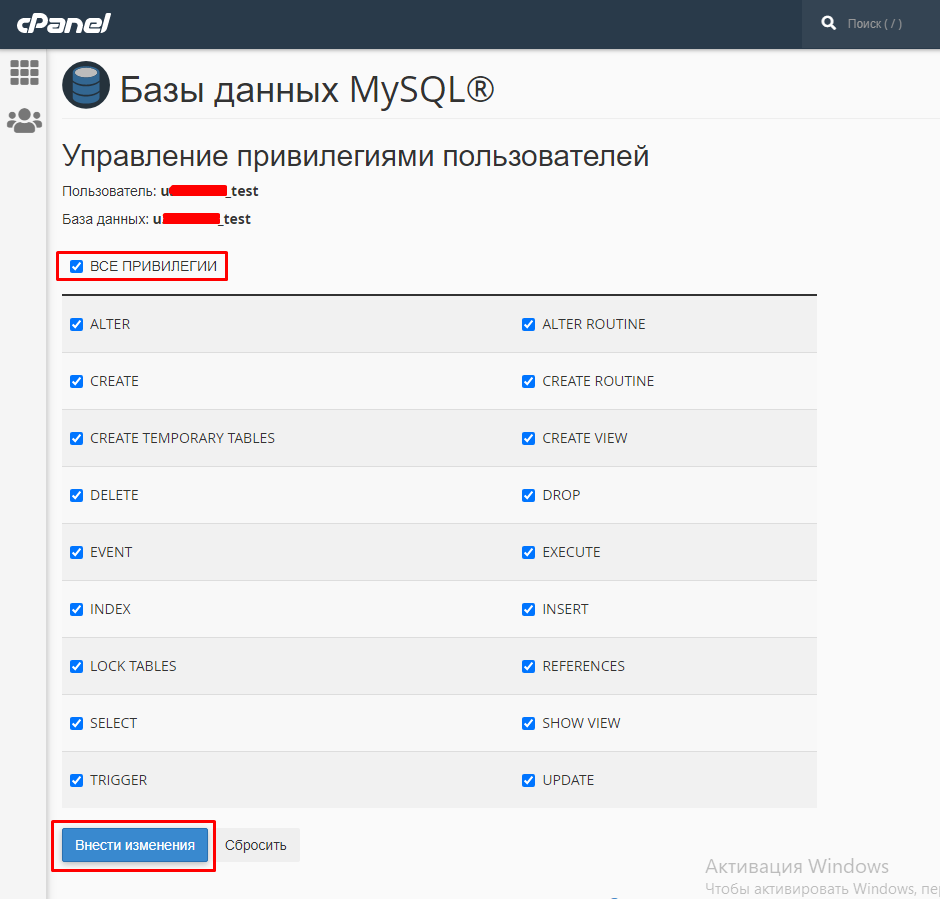
Task: Uncheck the UPDATE privilege checkbox
Action: click(529, 781)
